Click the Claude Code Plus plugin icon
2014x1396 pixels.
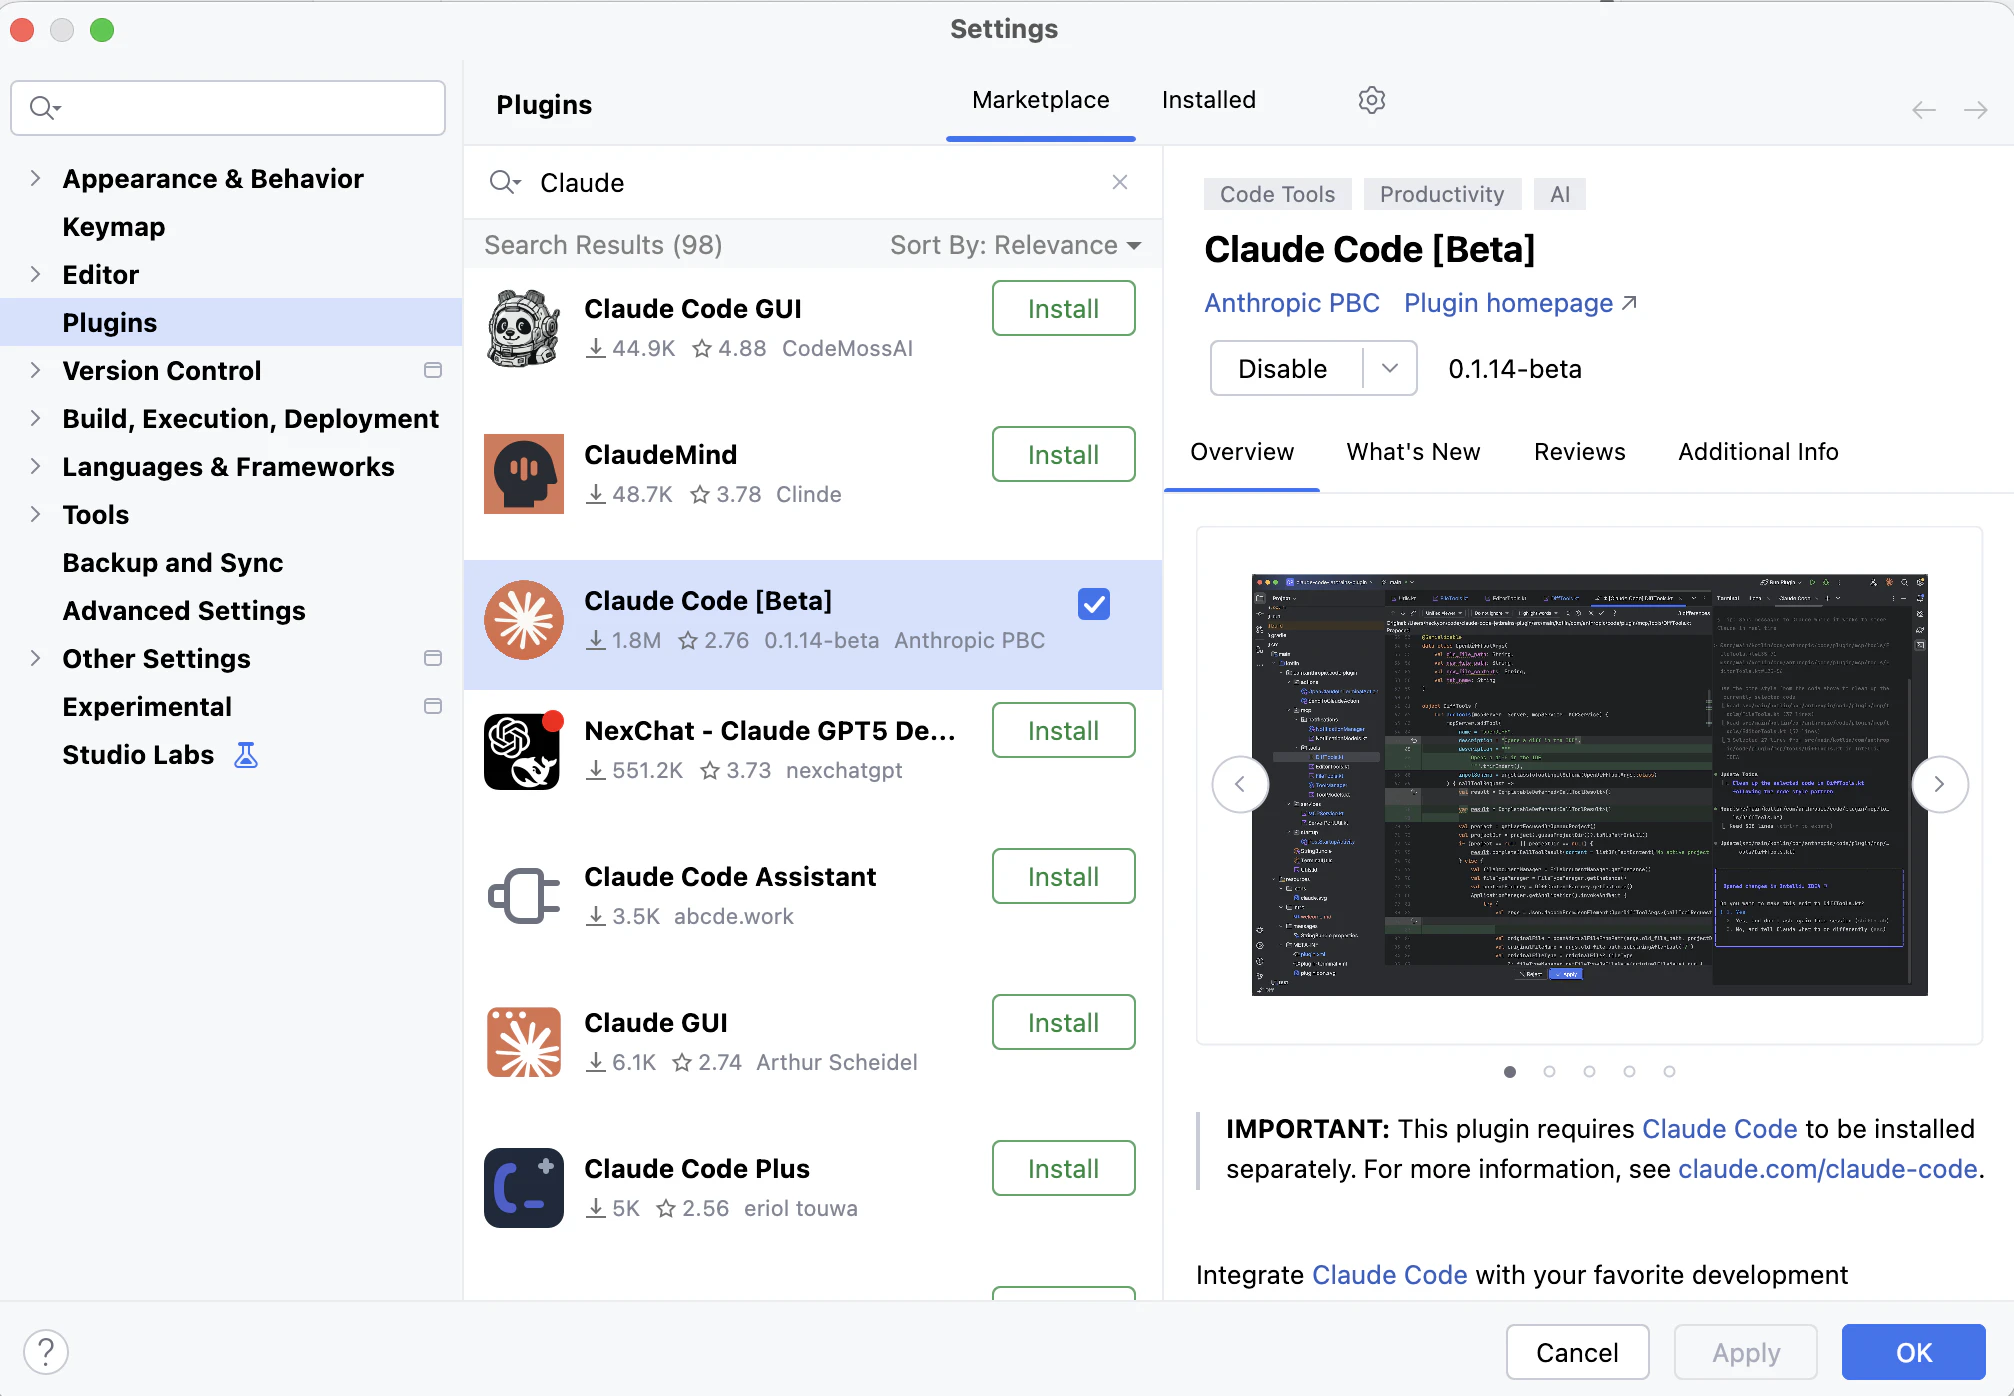click(524, 1188)
